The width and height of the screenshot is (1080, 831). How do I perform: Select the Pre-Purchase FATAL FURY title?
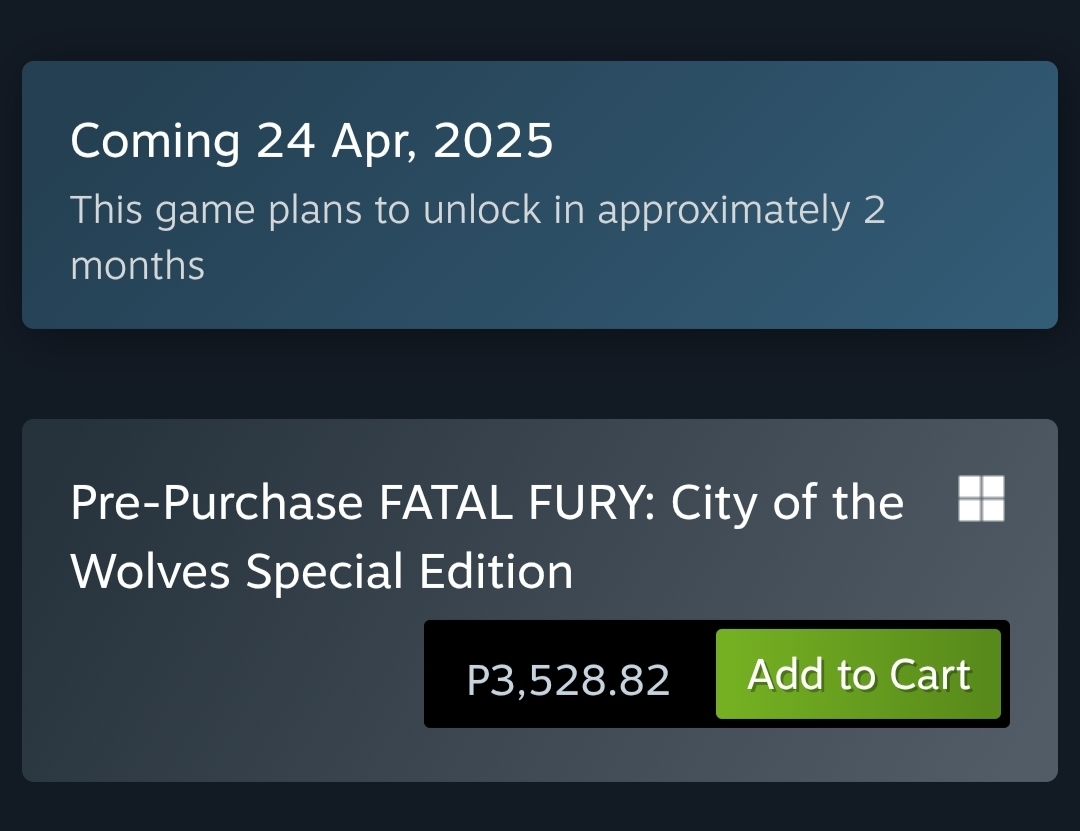487,537
